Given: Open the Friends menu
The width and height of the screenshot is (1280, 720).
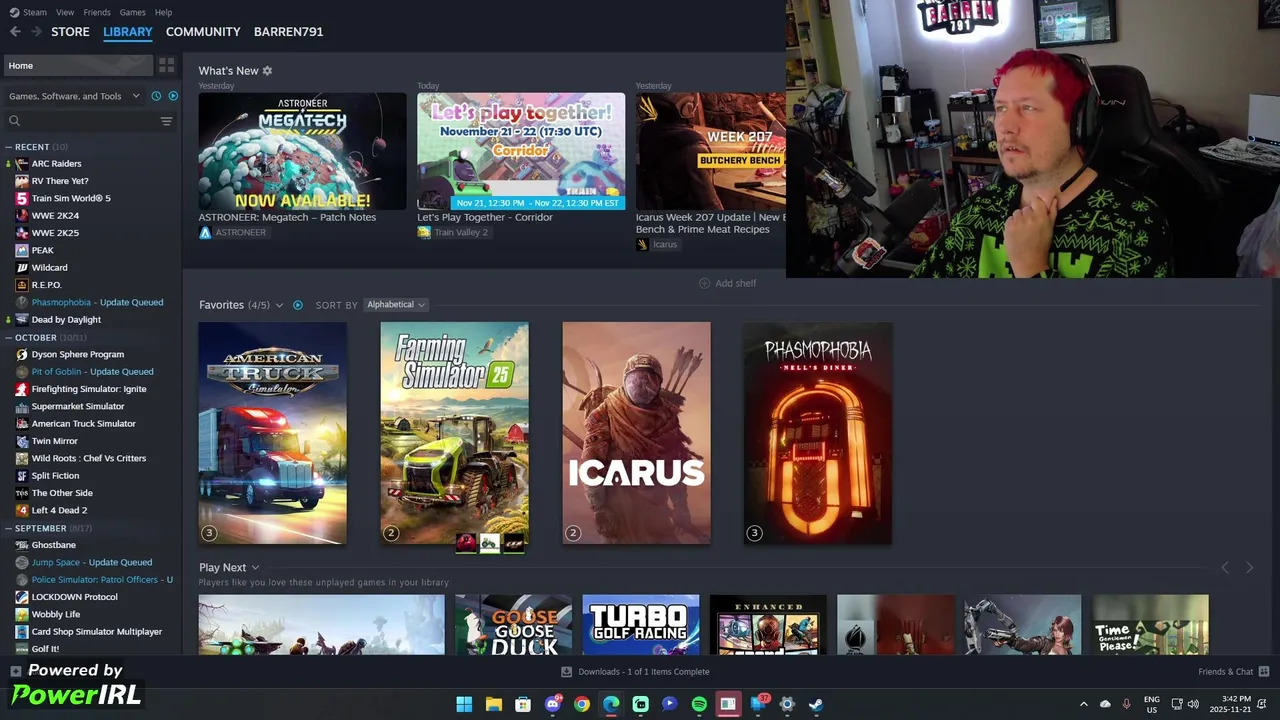Looking at the screenshot, I should pyautogui.click(x=97, y=12).
